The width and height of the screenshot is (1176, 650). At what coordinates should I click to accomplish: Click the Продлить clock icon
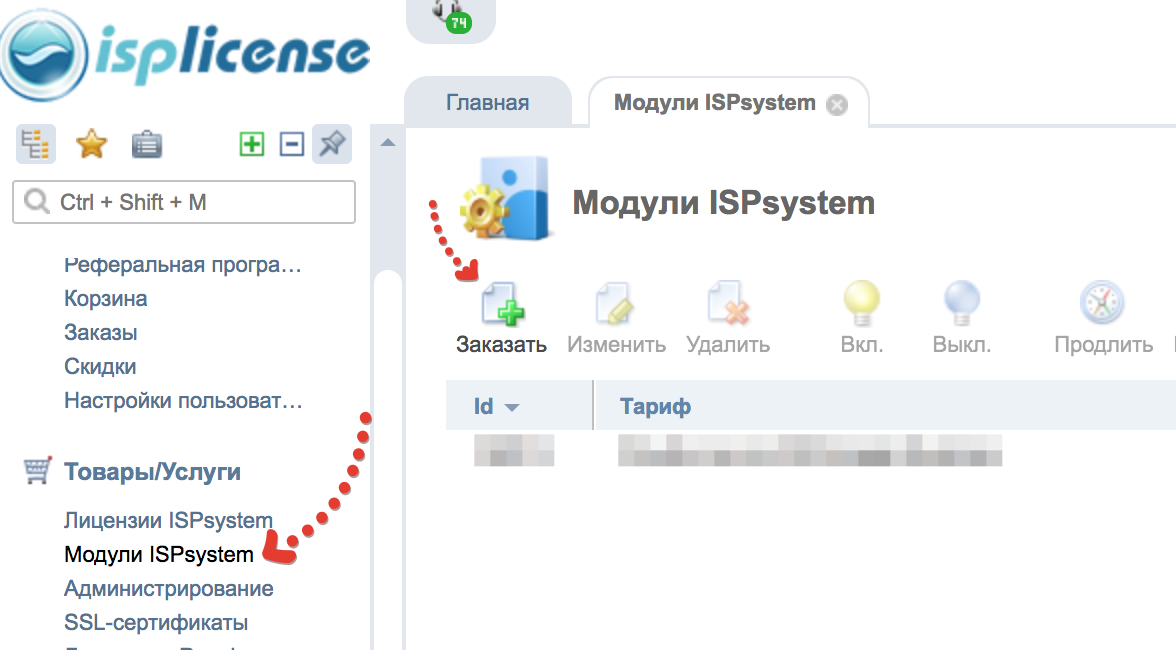(x=1102, y=302)
